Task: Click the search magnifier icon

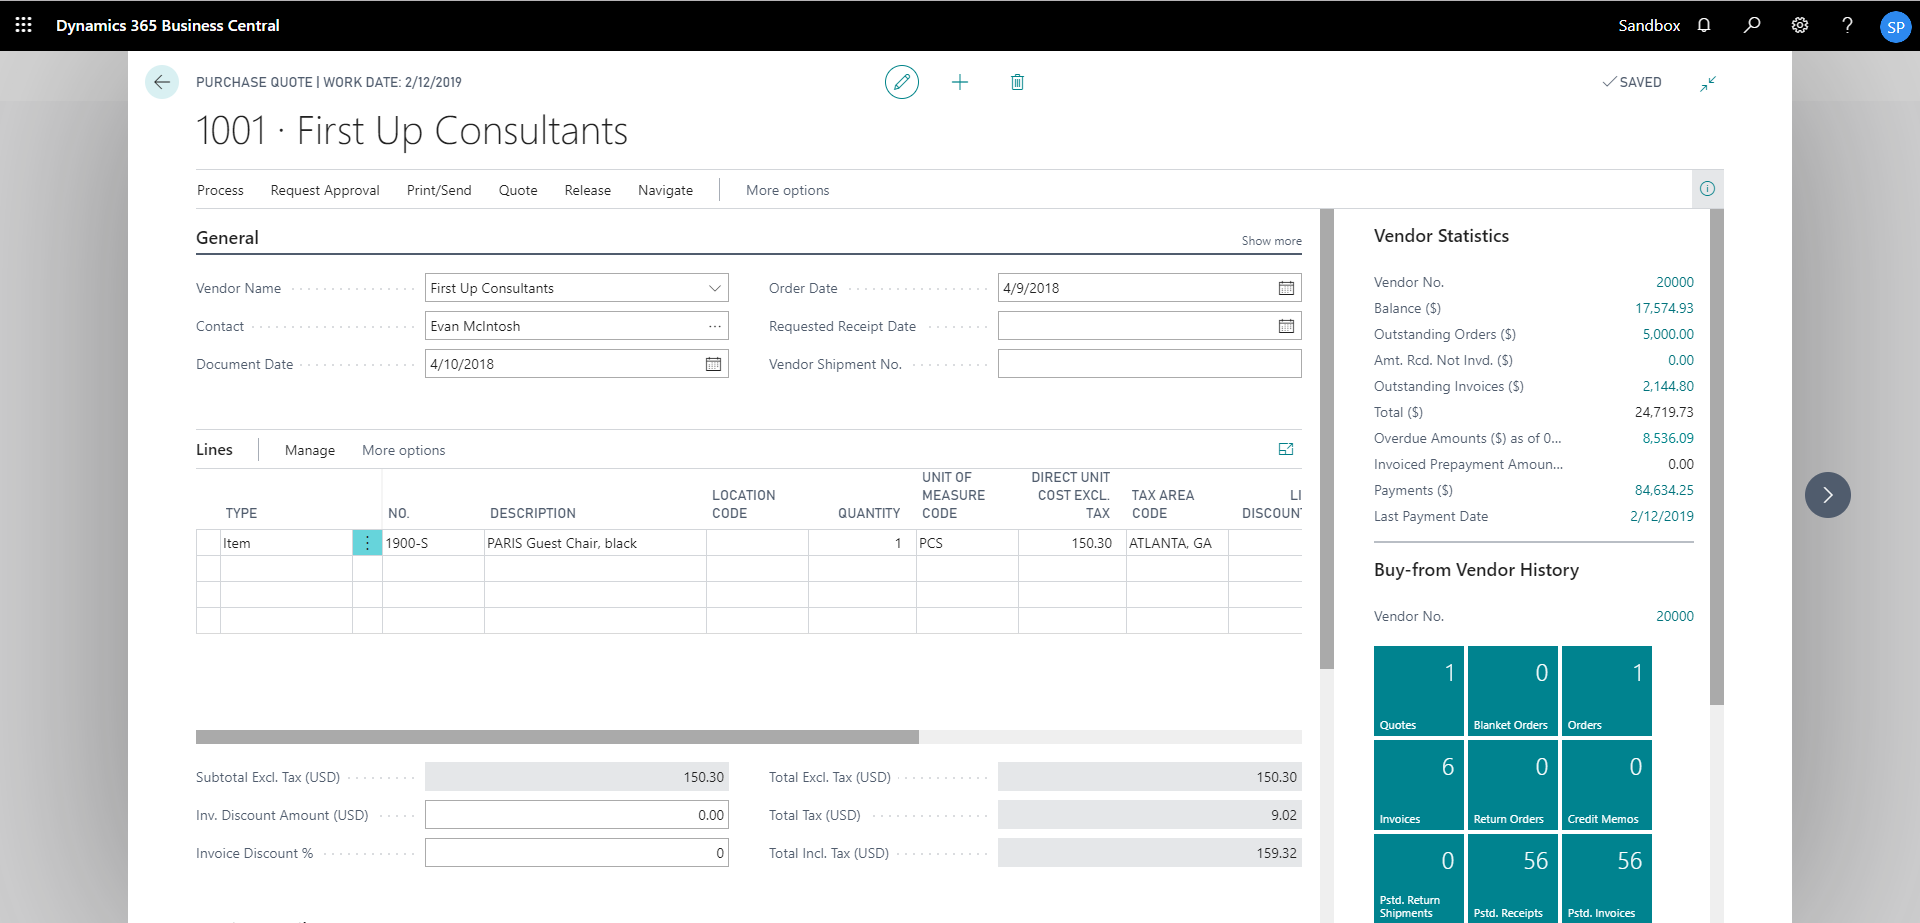Action: point(1752,25)
